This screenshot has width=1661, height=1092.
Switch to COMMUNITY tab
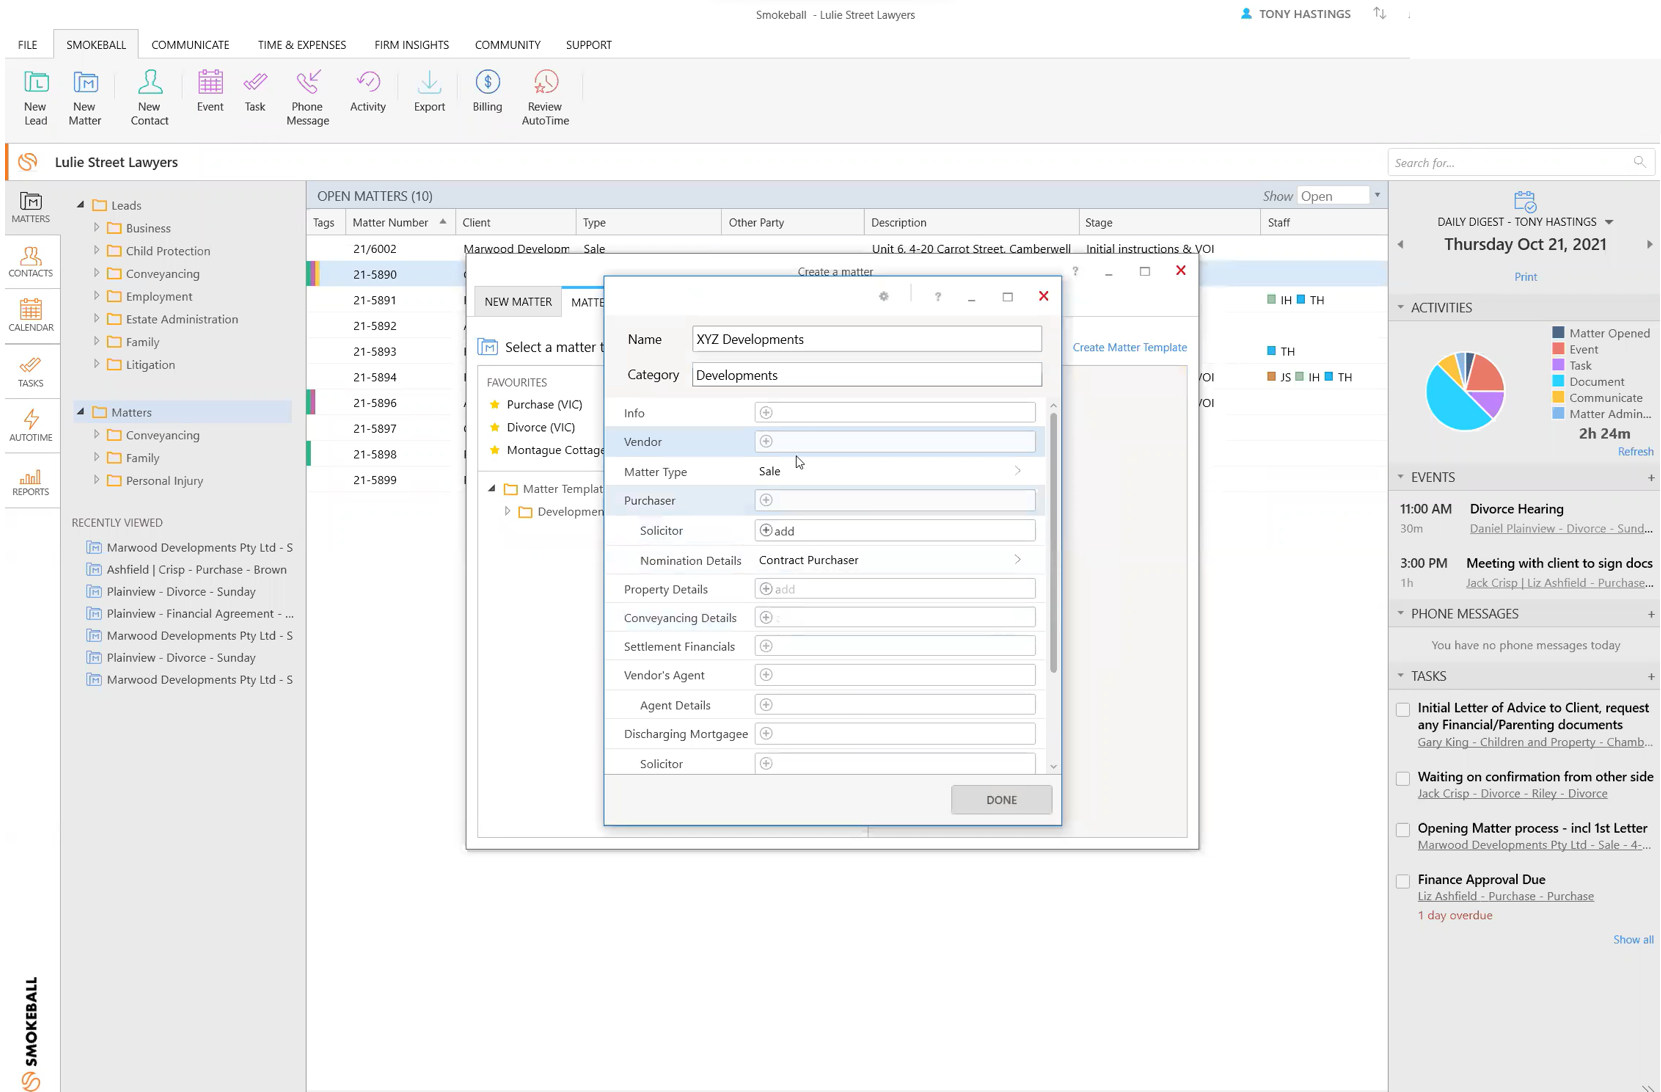click(507, 45)
